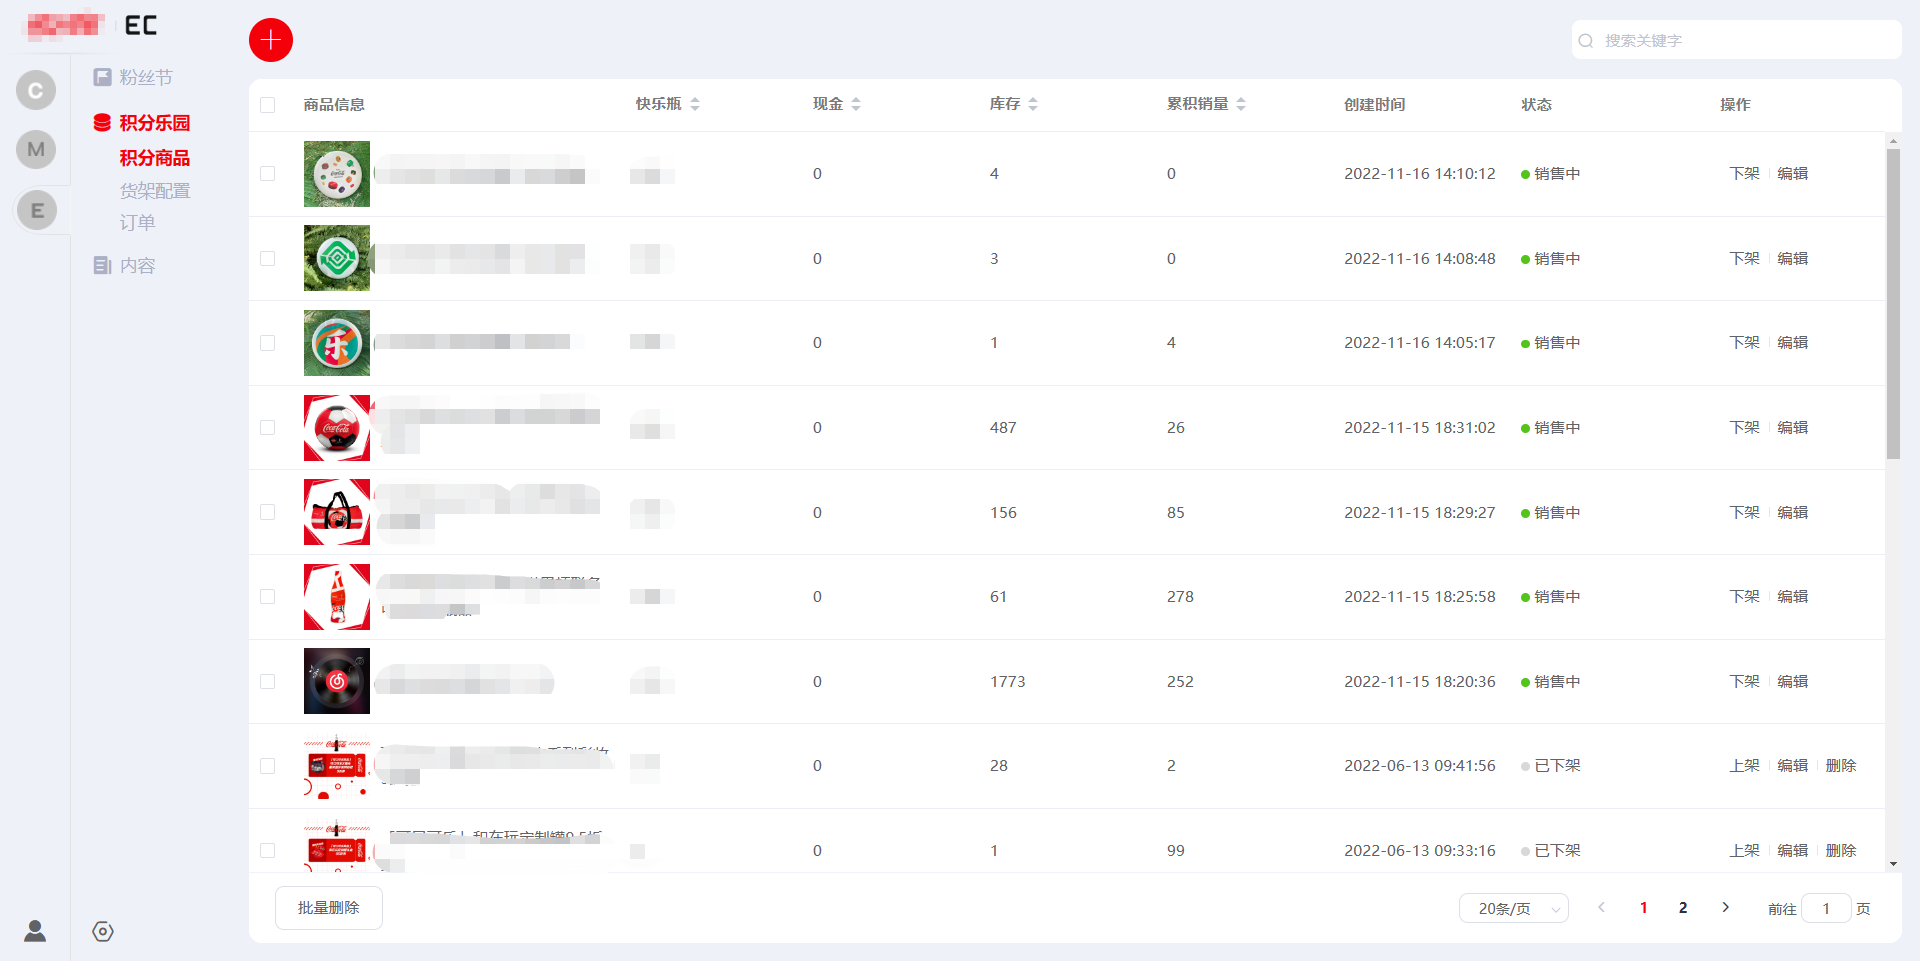Sort by 累积销量 using column sort arrows
The width and height of the screenshot is (1920, 961).
1241,104
